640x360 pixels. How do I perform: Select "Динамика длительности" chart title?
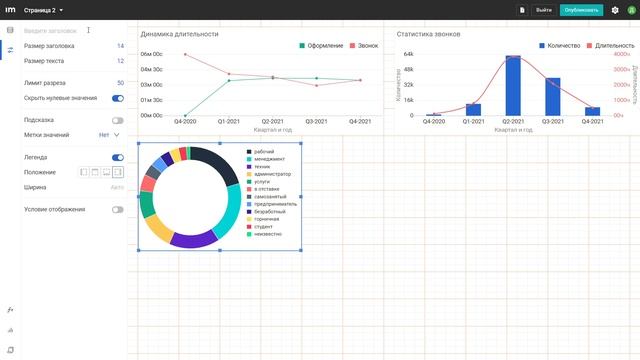pyautogui.click(x=180, y=34)
